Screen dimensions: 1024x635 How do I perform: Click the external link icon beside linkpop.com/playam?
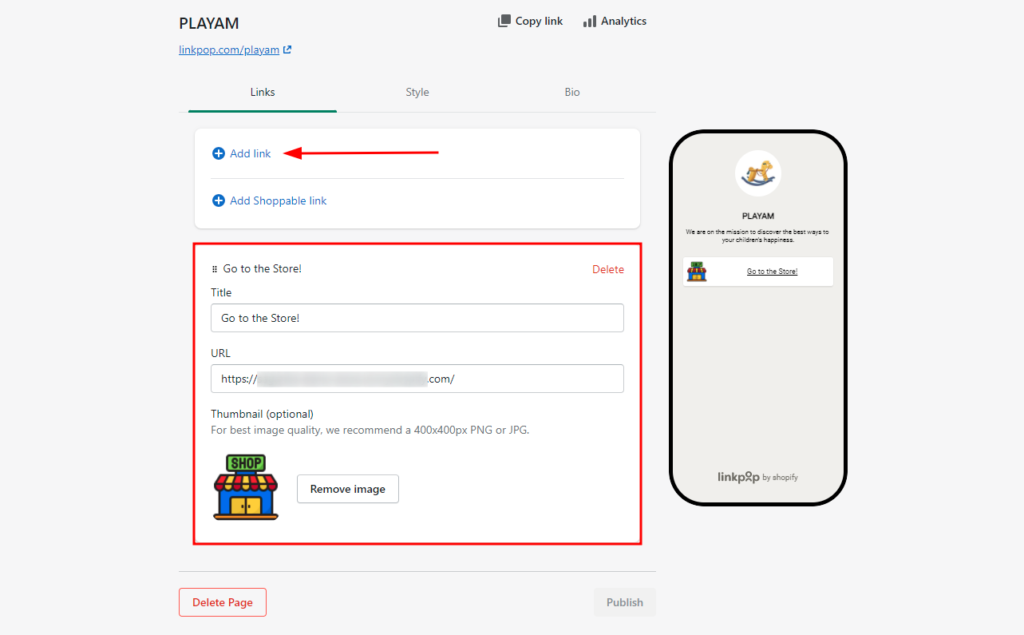(287, 50)
